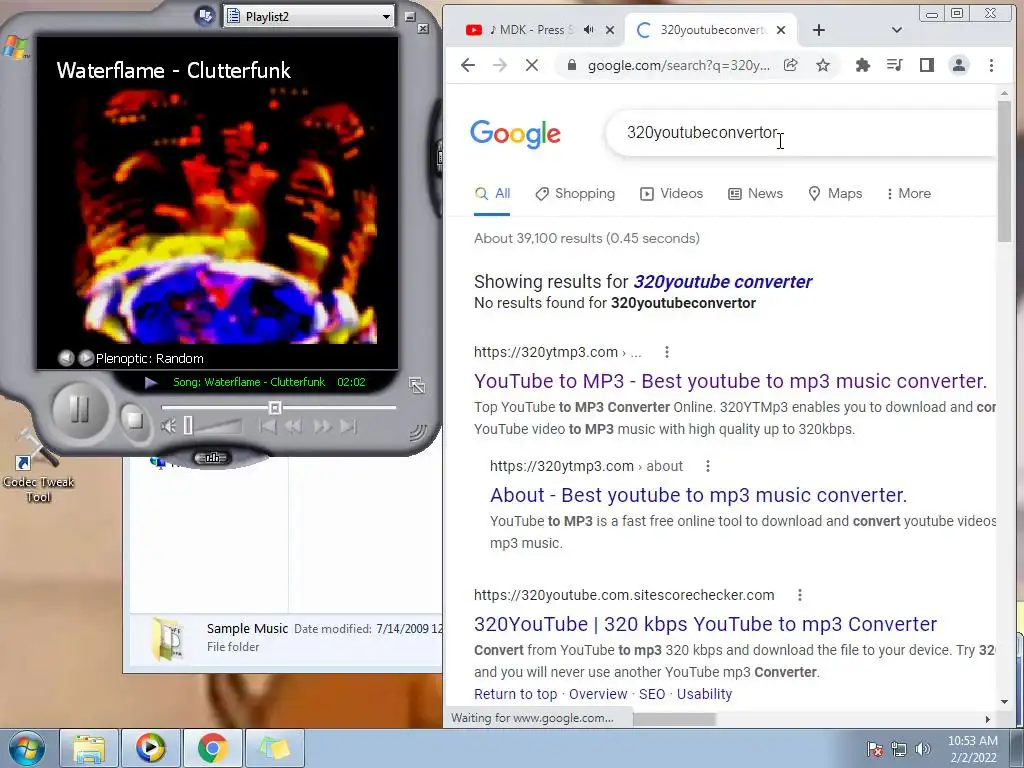This screenshot has width=1024, height=768.
Task: Switch to the MDK - Press YouTube tab
Action: pos(530,30)
